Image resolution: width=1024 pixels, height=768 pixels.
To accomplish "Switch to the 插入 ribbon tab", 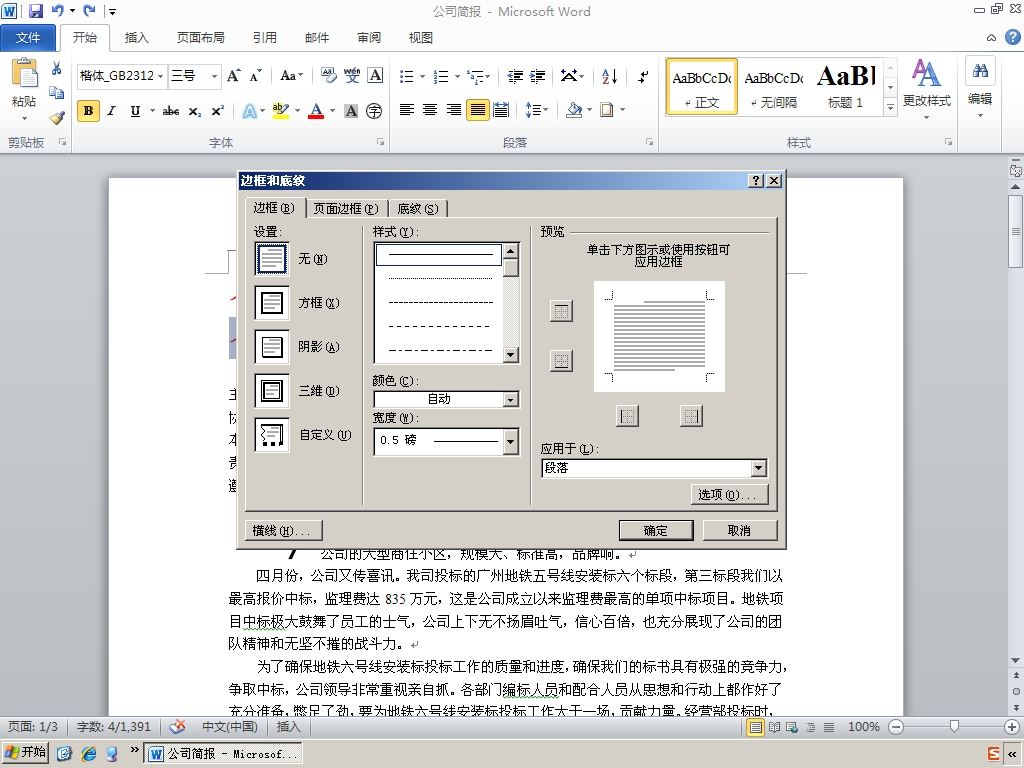I will coord(136,38).
